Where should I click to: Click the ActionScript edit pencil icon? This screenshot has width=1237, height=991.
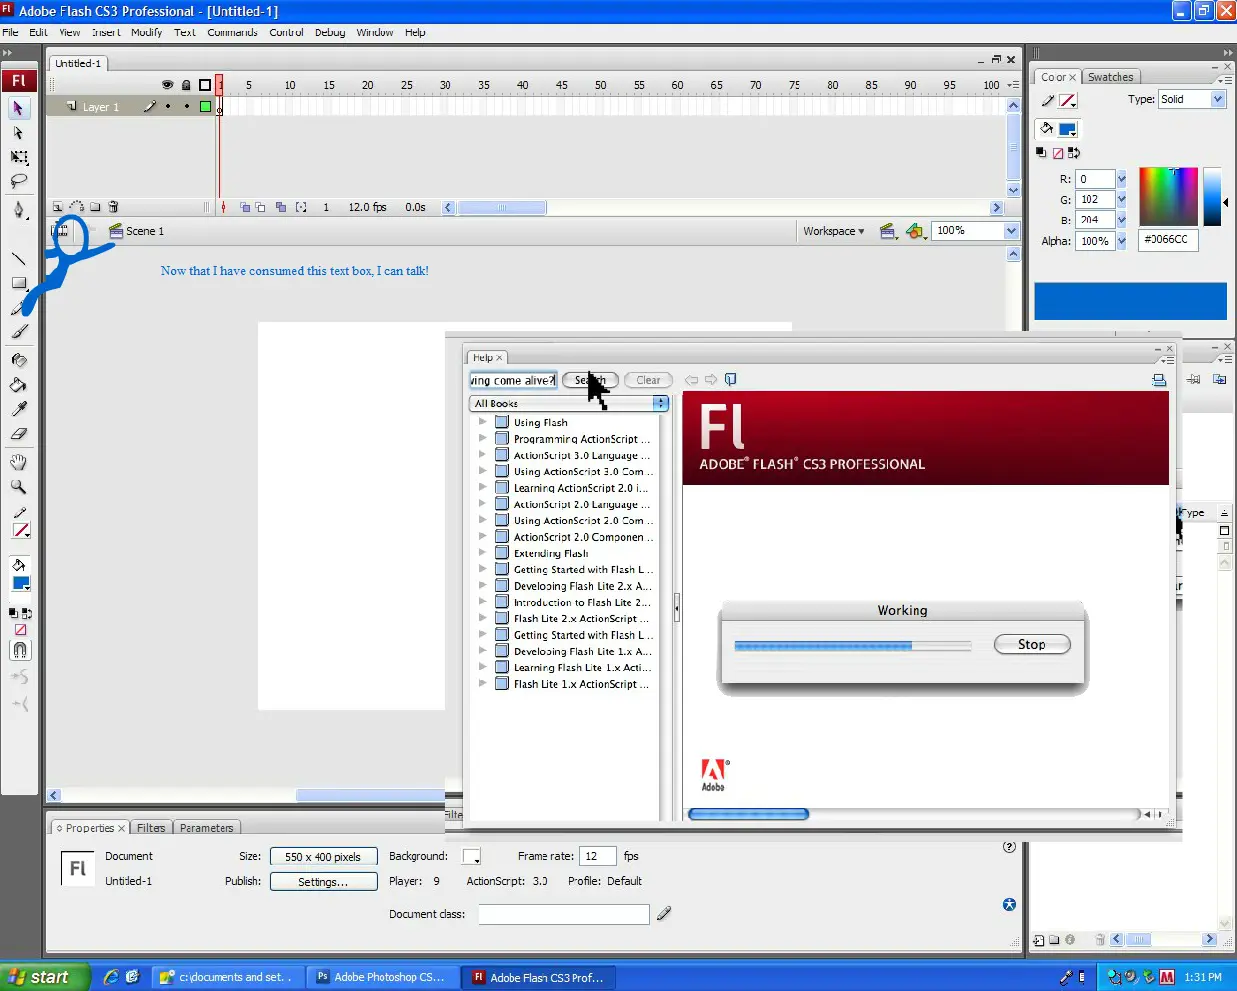[x=664, y=913]
